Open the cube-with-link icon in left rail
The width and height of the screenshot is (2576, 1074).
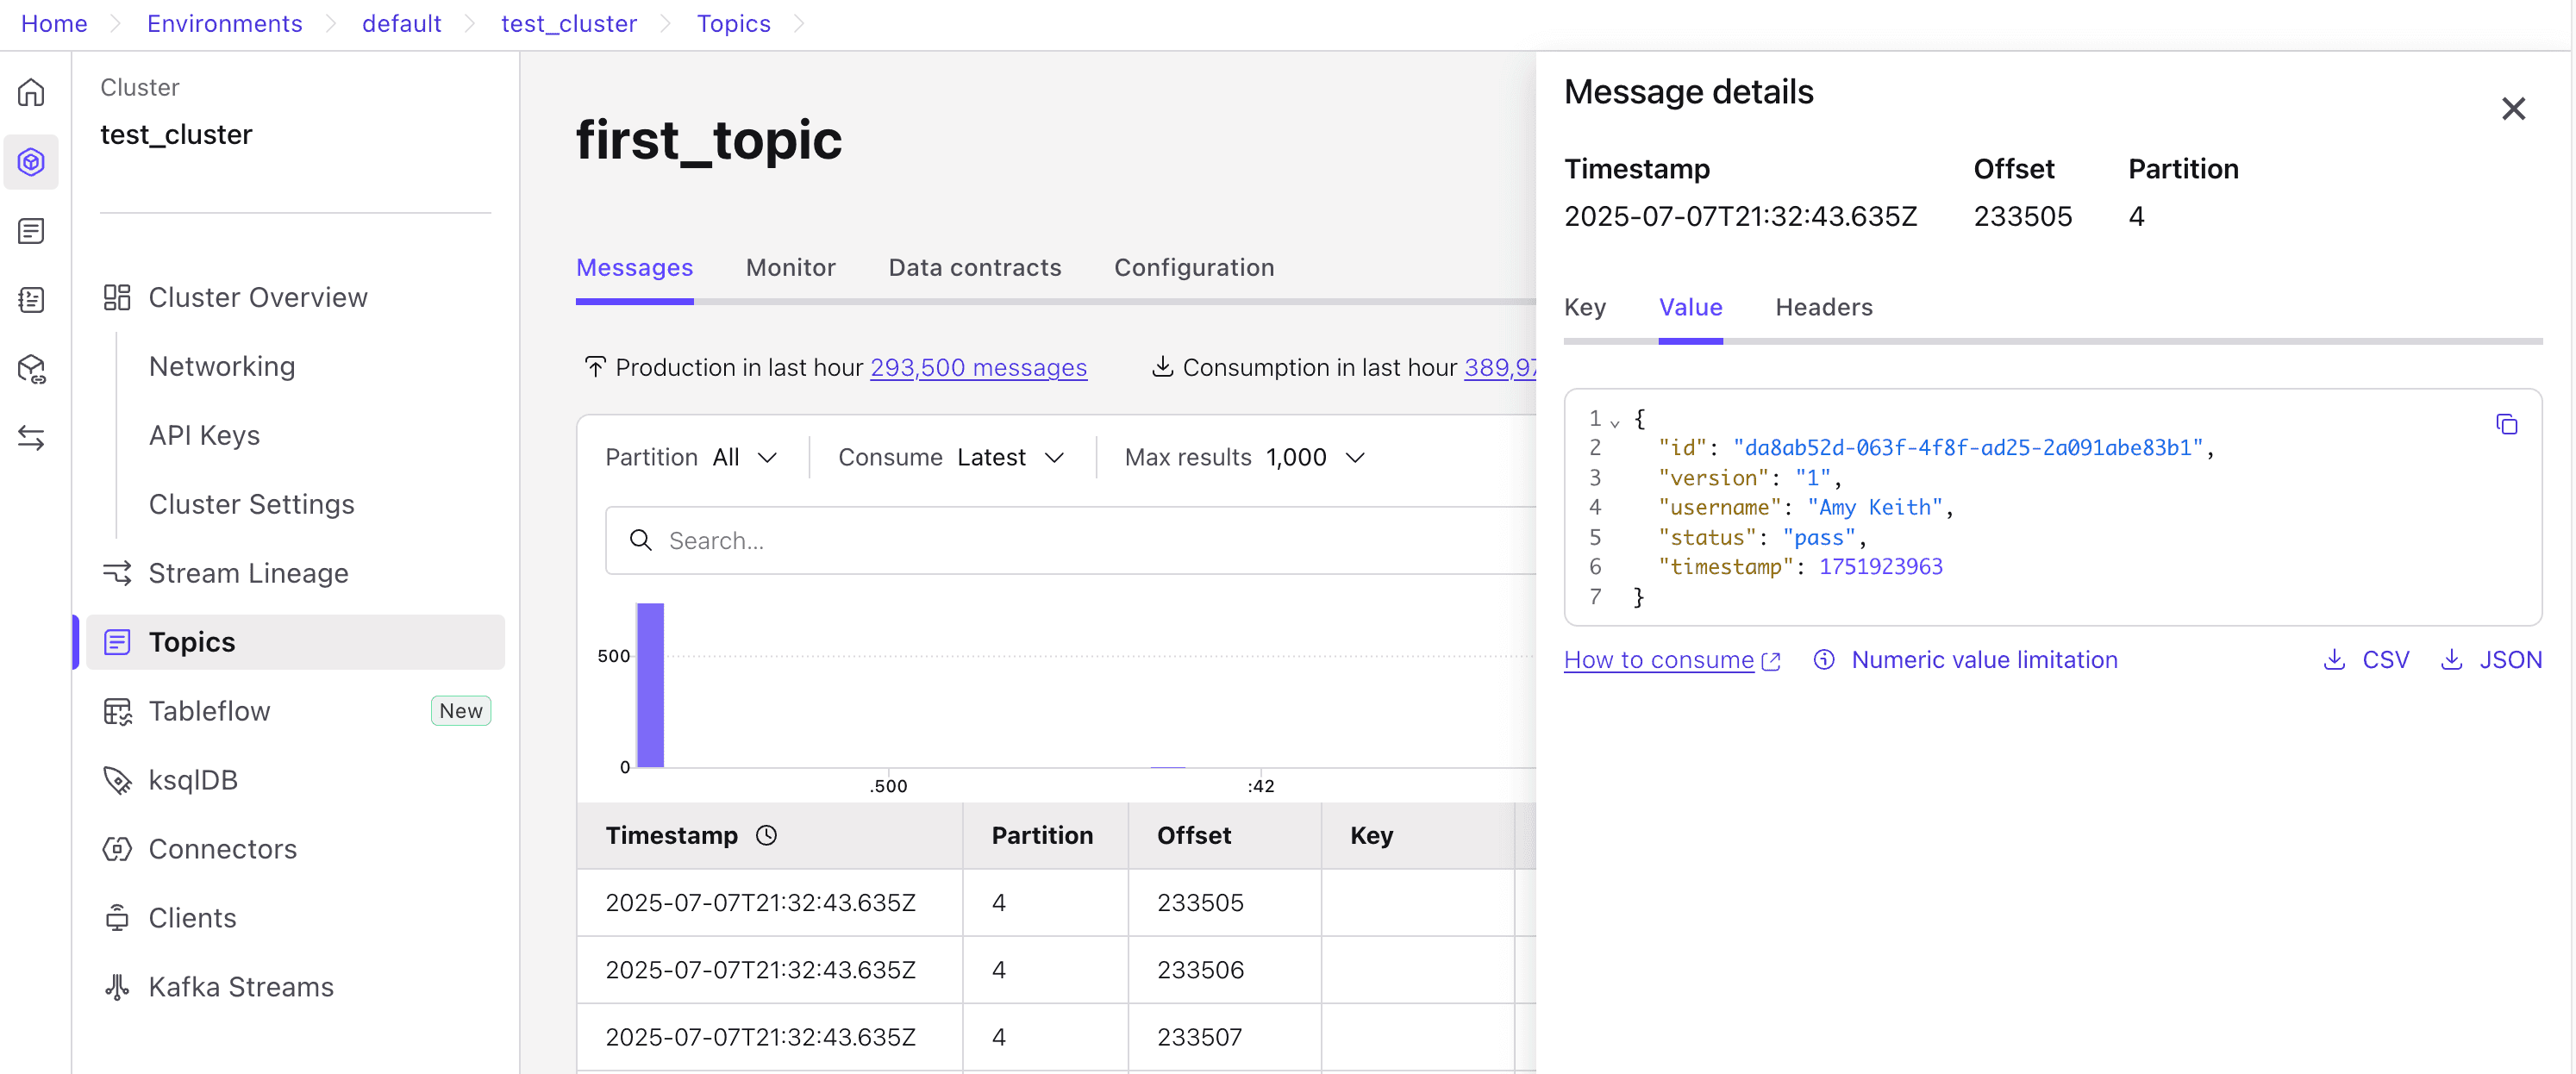(x=31, y=368)
